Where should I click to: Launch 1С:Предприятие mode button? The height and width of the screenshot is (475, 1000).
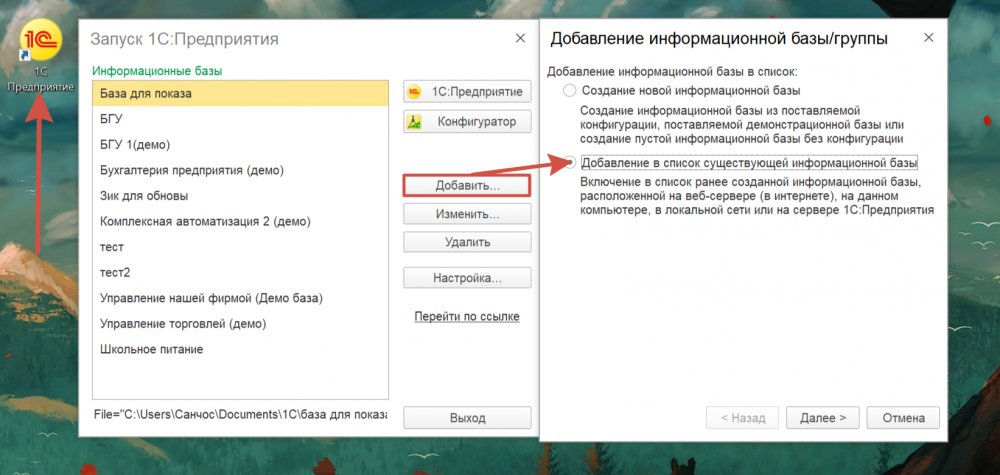467,91
